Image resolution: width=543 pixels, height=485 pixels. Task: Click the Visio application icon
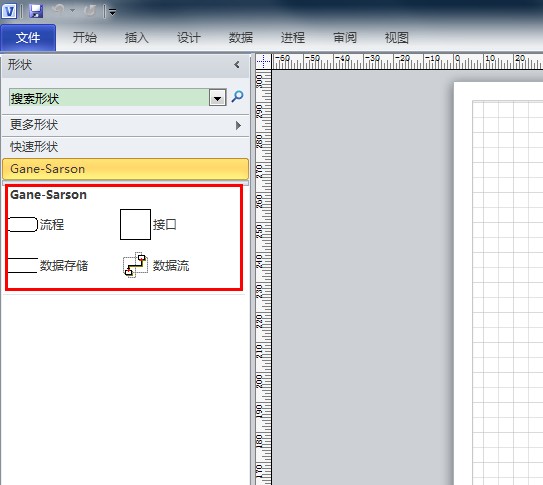pyautogui.click(x=9, y=11)
